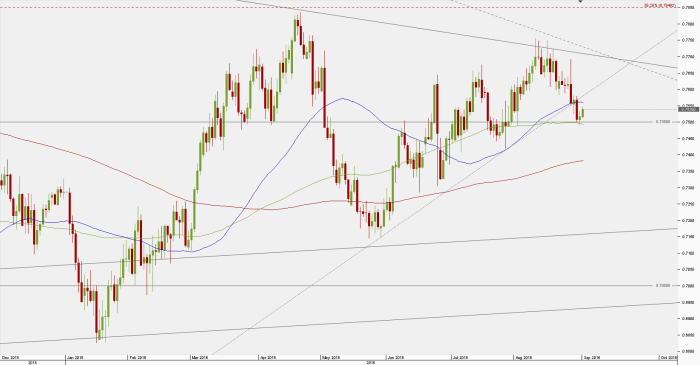Click the 0.70000 horizontal line label

pos(663,285)
